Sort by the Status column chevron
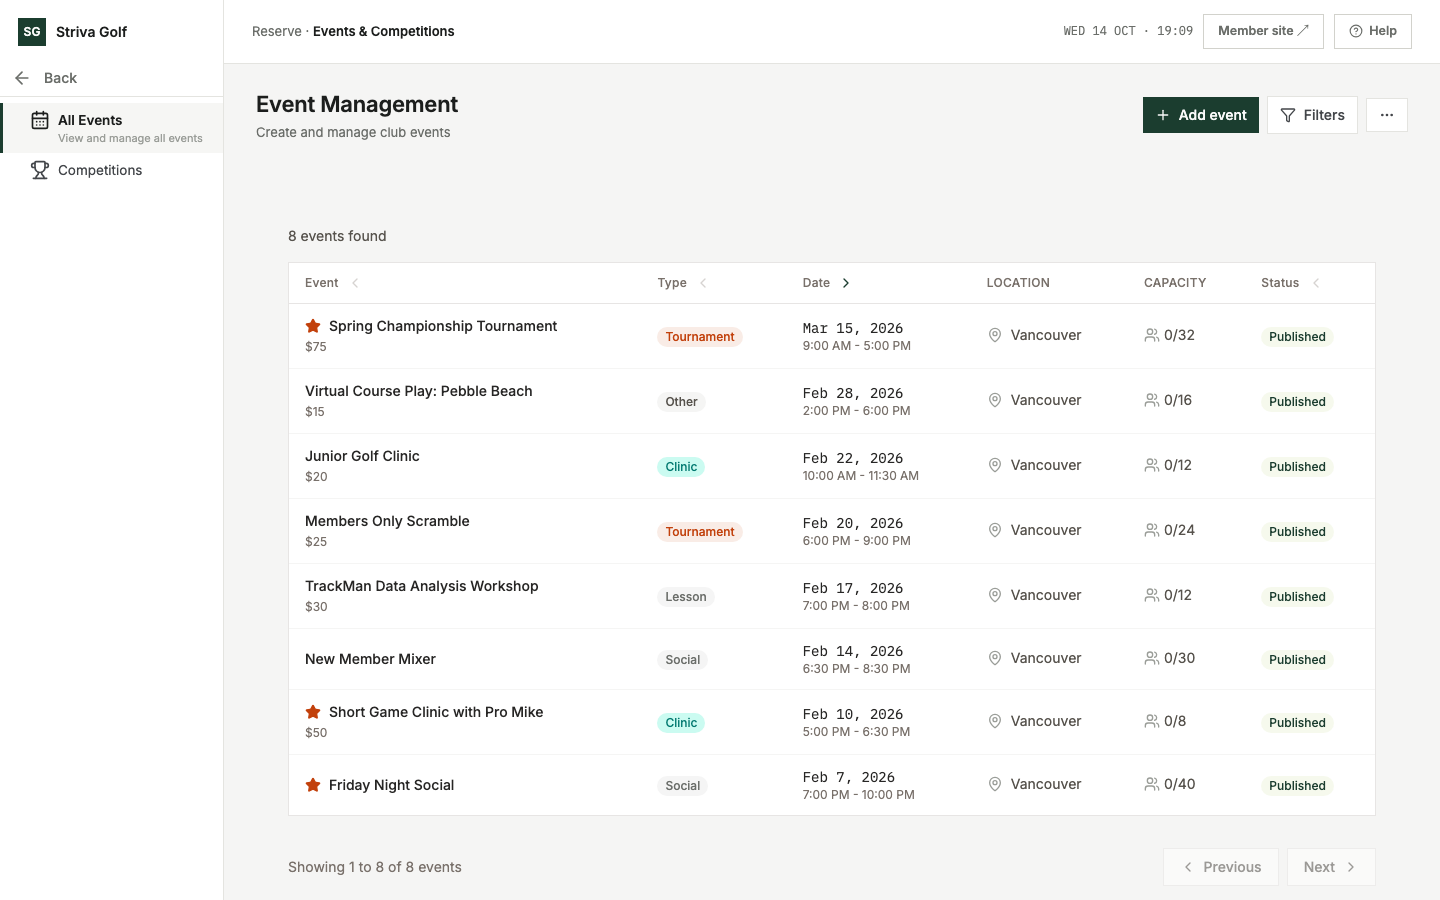Screen dimensions: 1440x900 [1316, 283]
